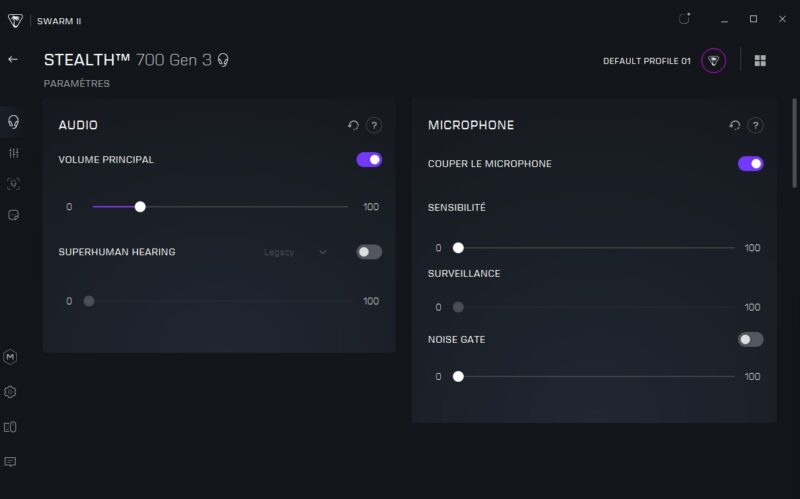Expand the Legacy mode dropdown

(295, 252)
